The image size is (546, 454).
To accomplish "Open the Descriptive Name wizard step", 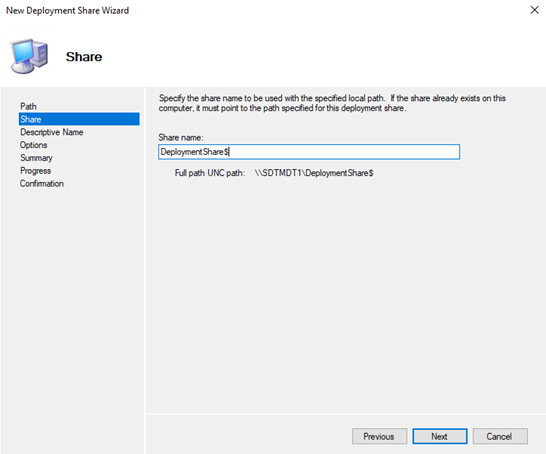I will coord(52,132).
